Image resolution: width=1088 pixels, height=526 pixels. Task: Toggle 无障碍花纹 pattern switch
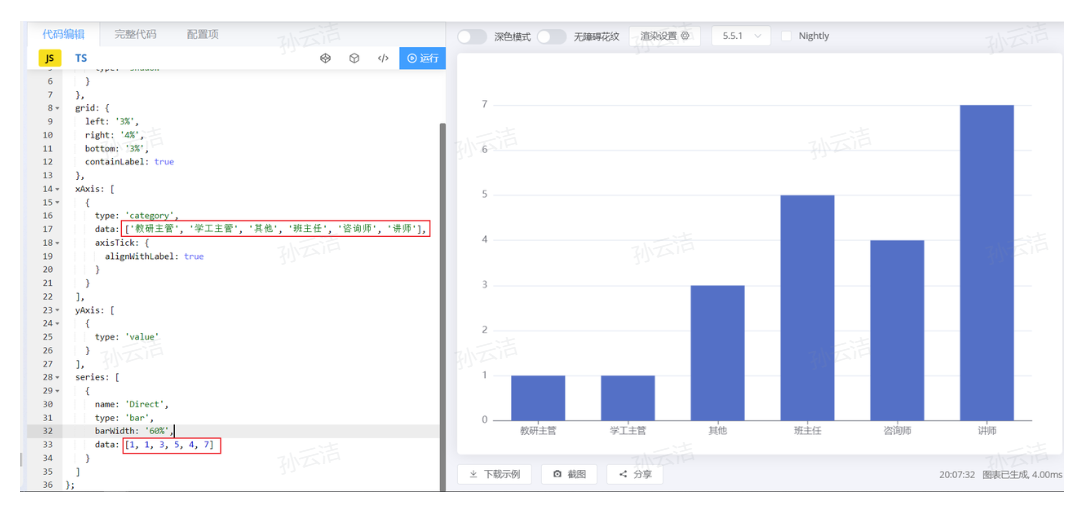pyautogui.click(x=552, y=36)
